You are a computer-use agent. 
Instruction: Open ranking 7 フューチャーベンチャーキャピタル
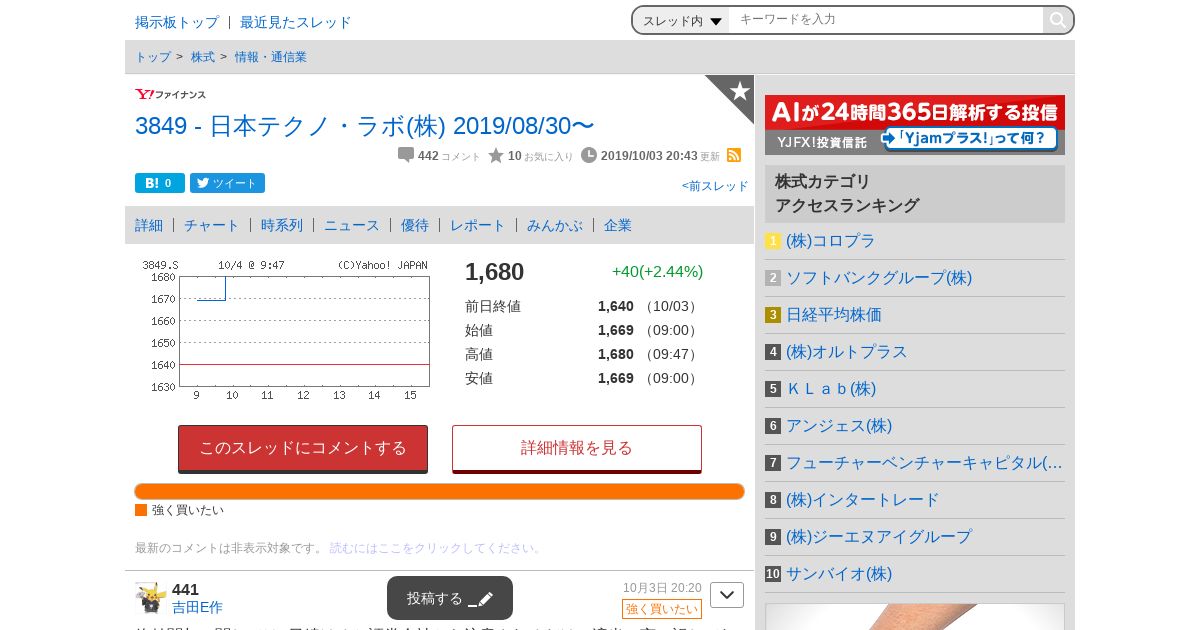924,463
